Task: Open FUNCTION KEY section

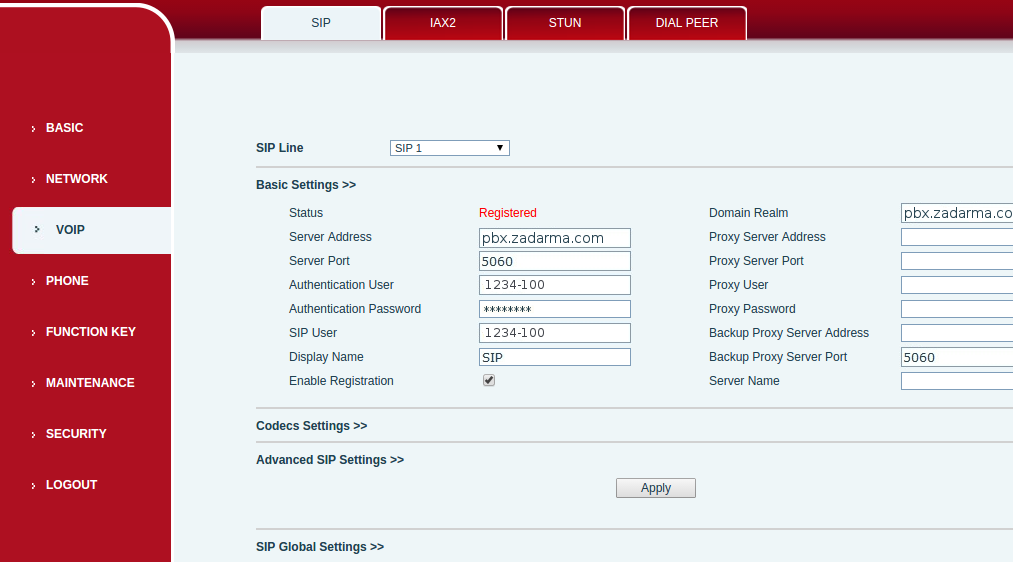Action: point(90,332)
